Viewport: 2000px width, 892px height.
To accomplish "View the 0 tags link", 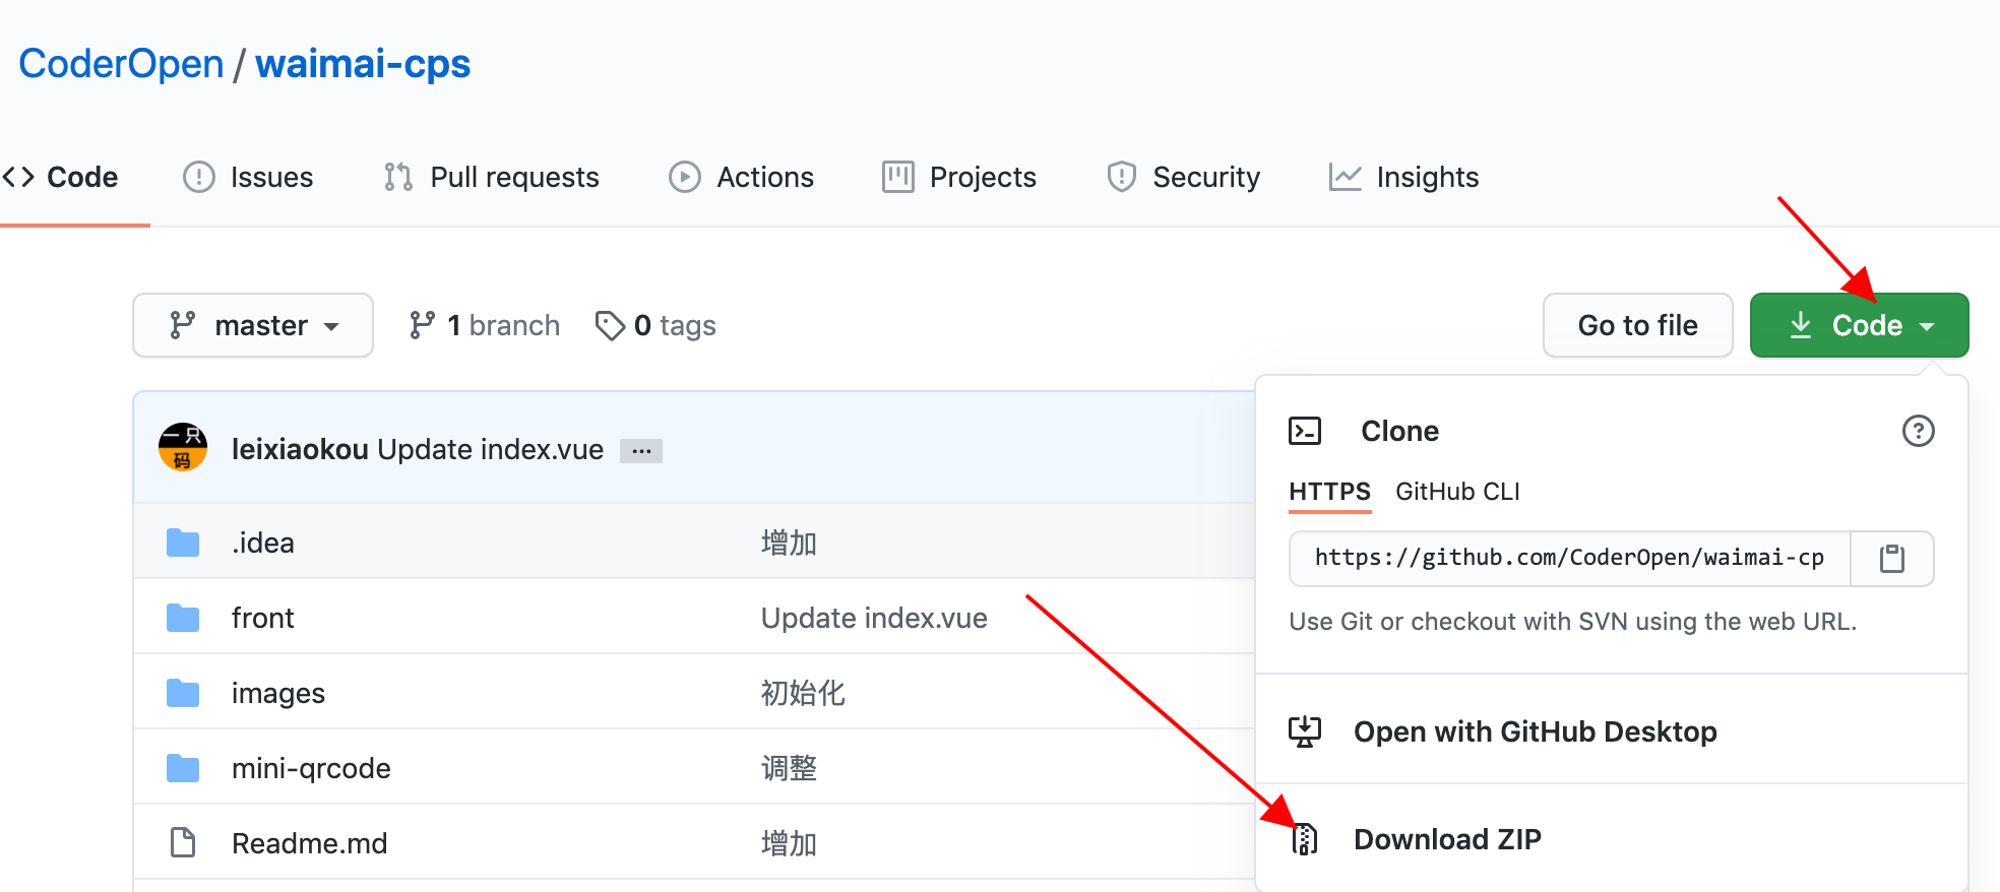I will [656, 325].
